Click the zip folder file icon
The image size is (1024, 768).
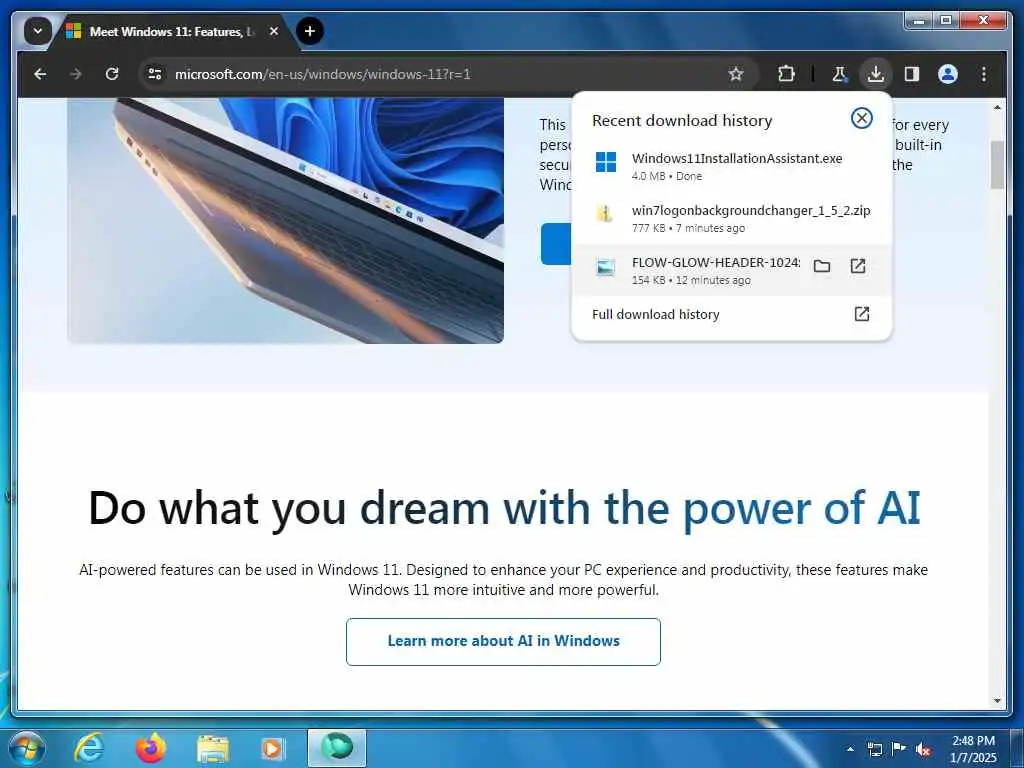pos(605,214)
